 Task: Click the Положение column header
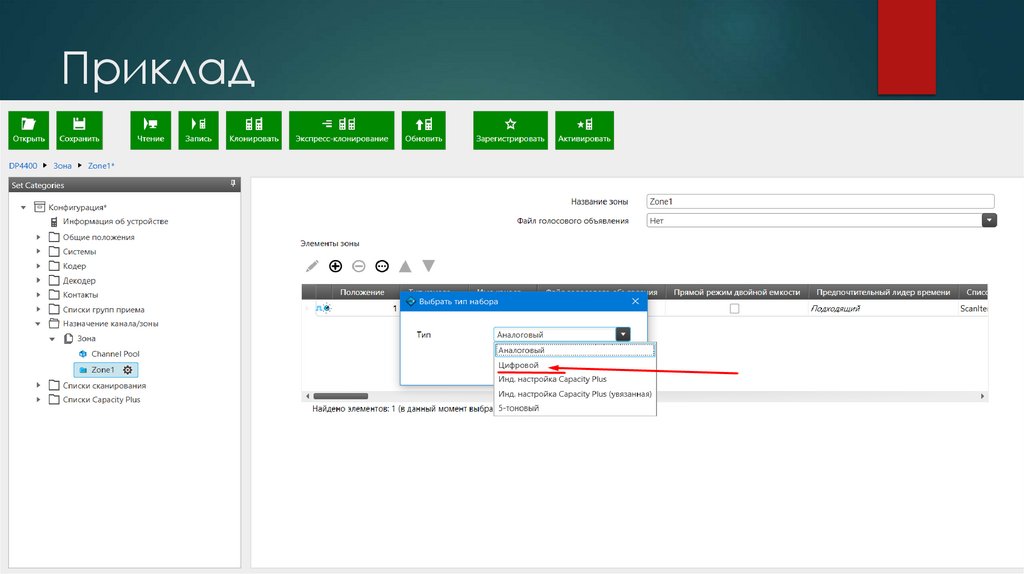(362, 292)
